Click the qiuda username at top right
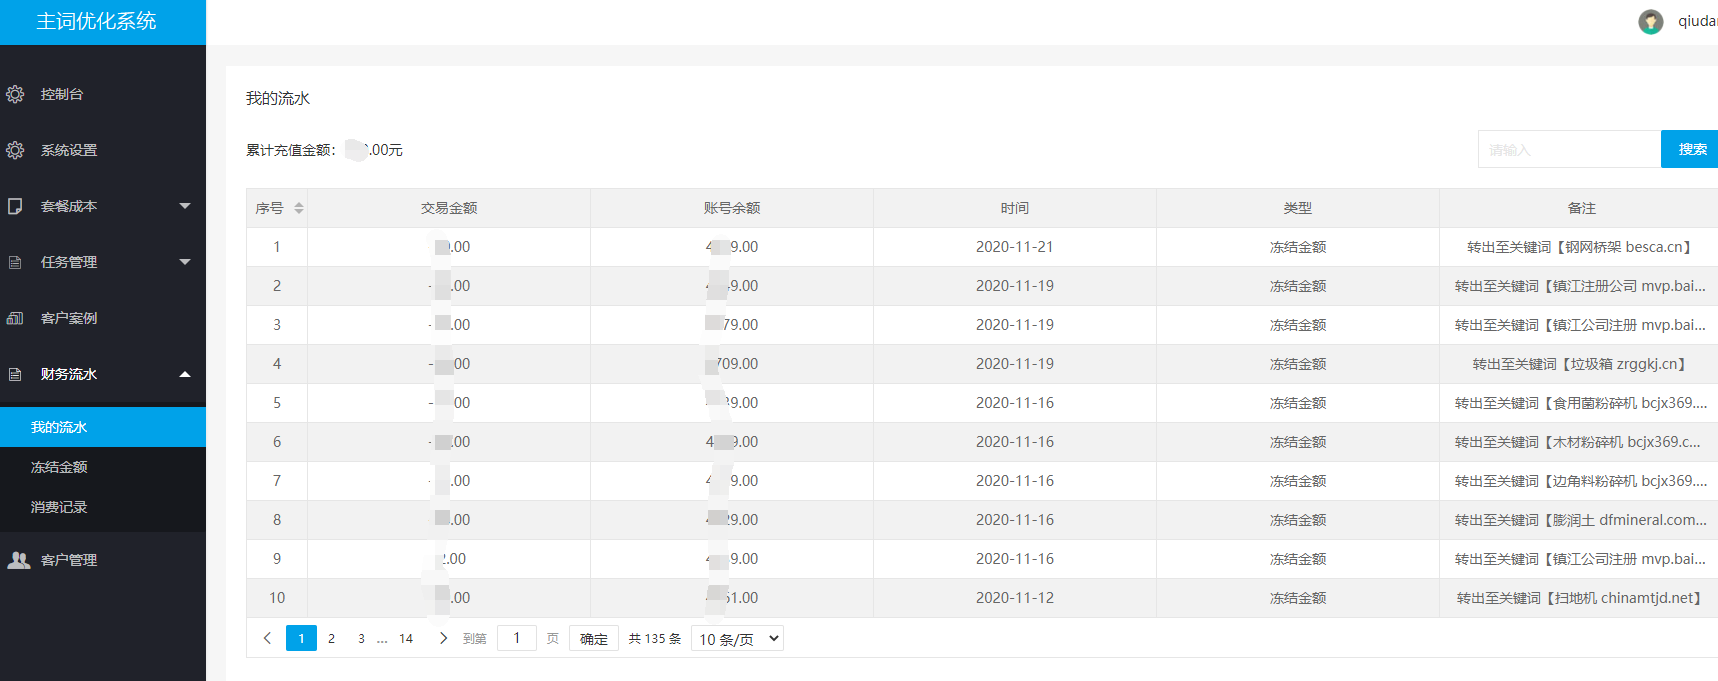Screen dimensions: 1718x681 1697,21
